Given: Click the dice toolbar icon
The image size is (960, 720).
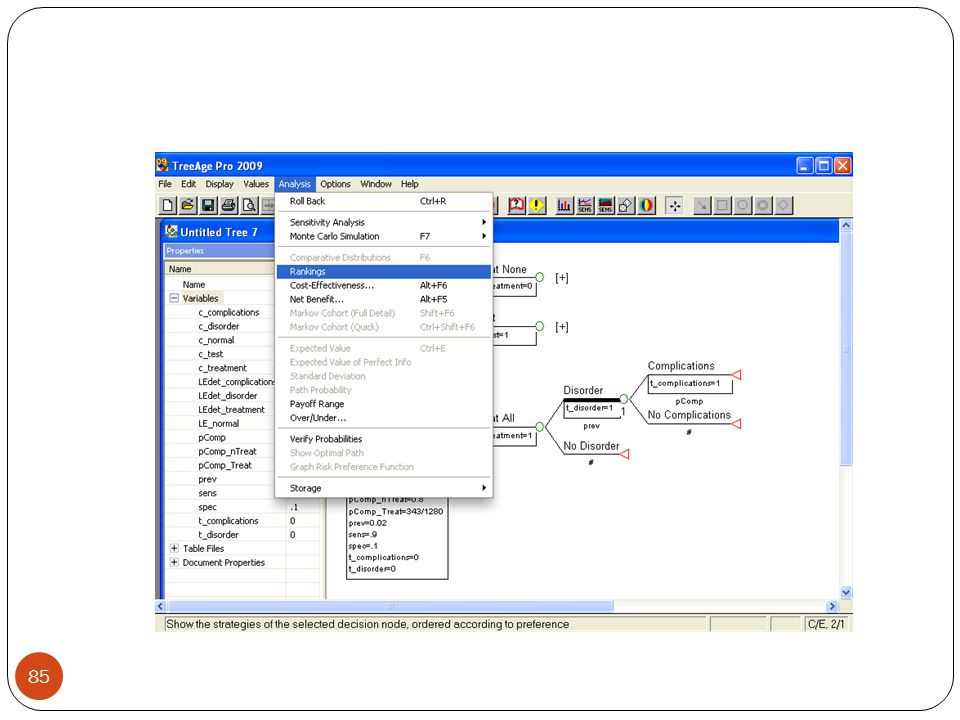Looking at the screenshot, I should tap(625, 205).
